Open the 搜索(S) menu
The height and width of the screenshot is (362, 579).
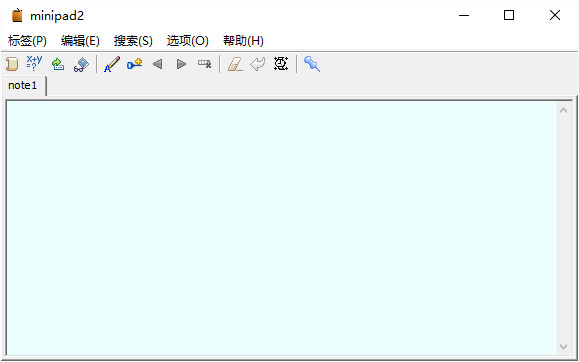coord(133,41)
